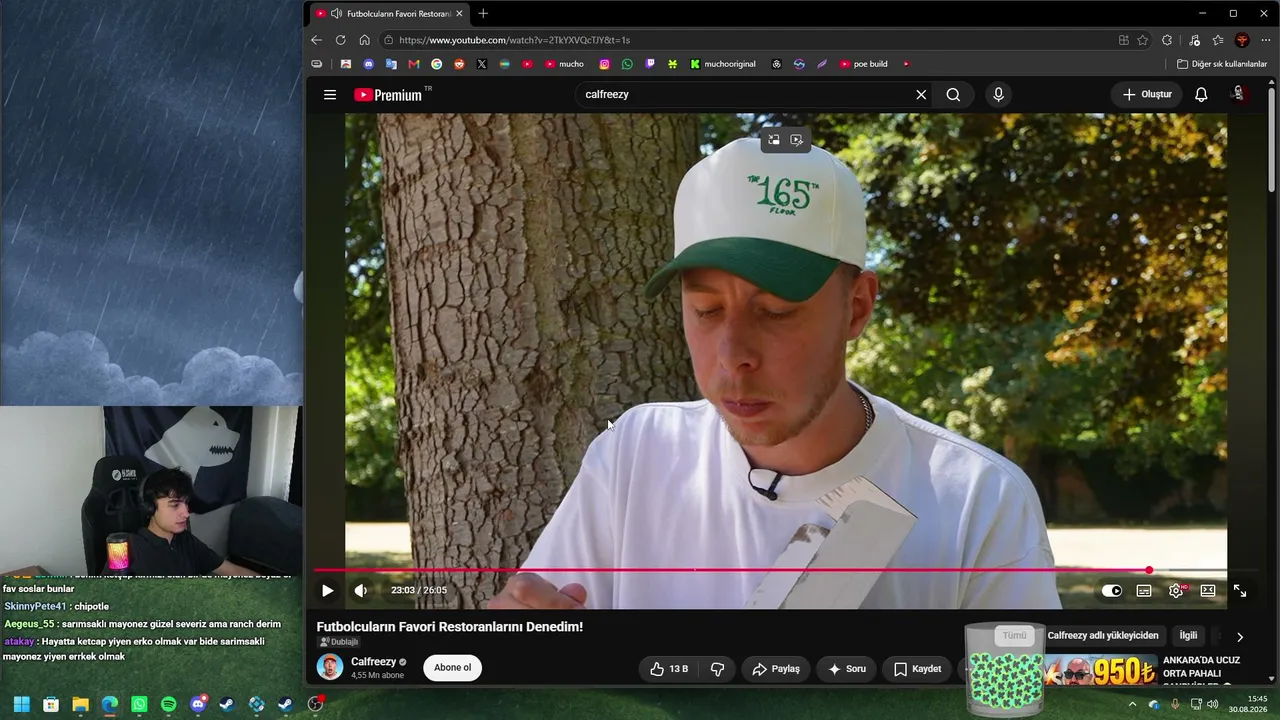Click the Oluştur create button

click(1146, 95)
